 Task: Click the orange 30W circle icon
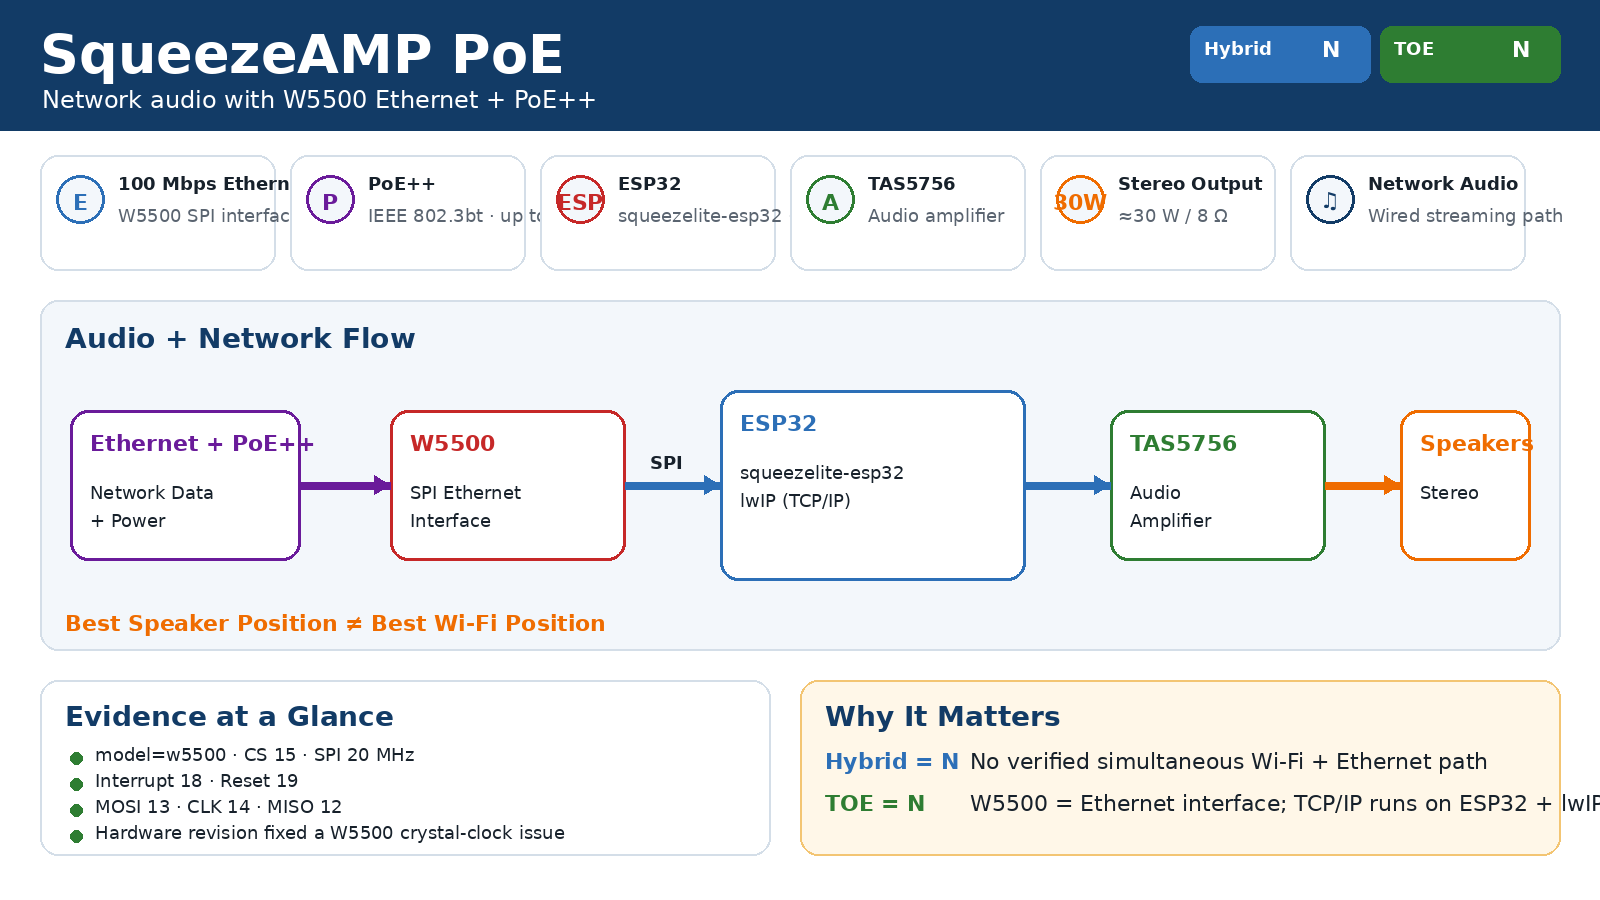pyautogui.click(x=1081, y=200)
